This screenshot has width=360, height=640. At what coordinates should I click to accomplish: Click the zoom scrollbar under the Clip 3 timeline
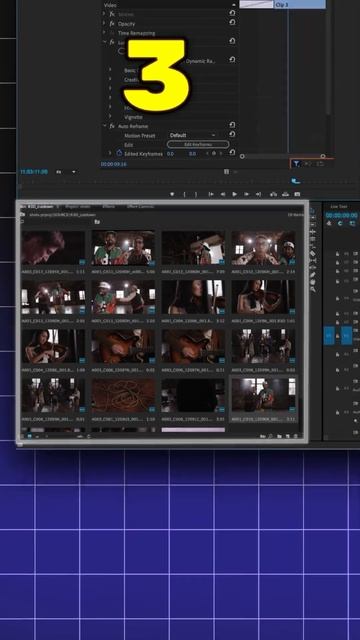pos(282,156)
